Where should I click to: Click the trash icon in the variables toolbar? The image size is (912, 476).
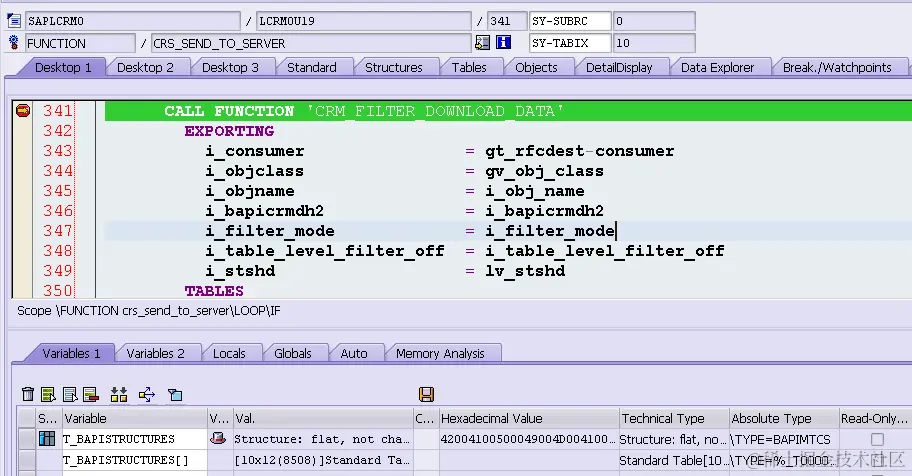(27, 395)
